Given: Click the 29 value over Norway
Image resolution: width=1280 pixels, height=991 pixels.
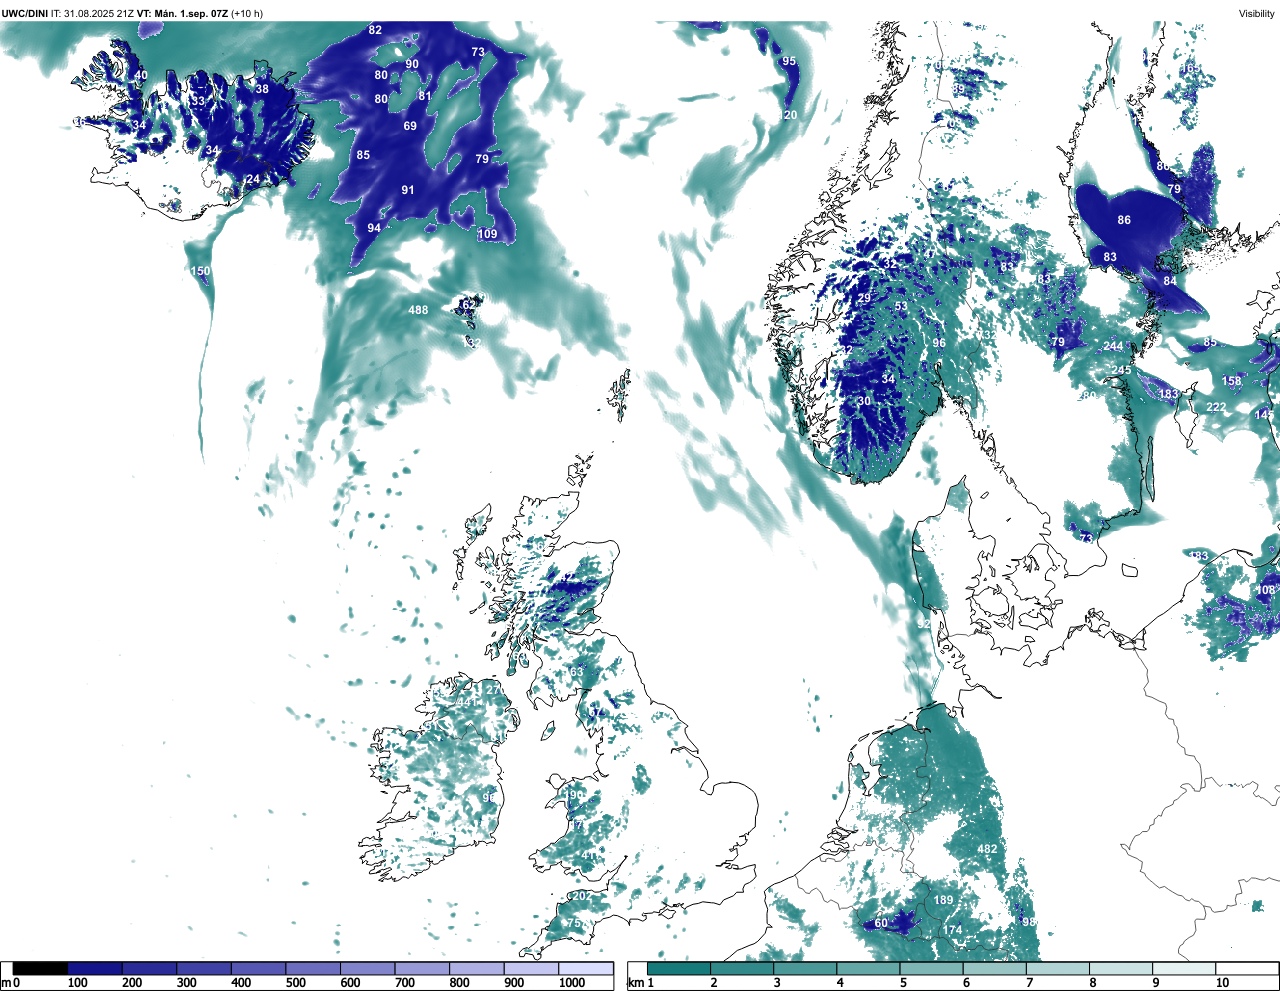Looking at the screenshot, I should (x=864, y=299).
